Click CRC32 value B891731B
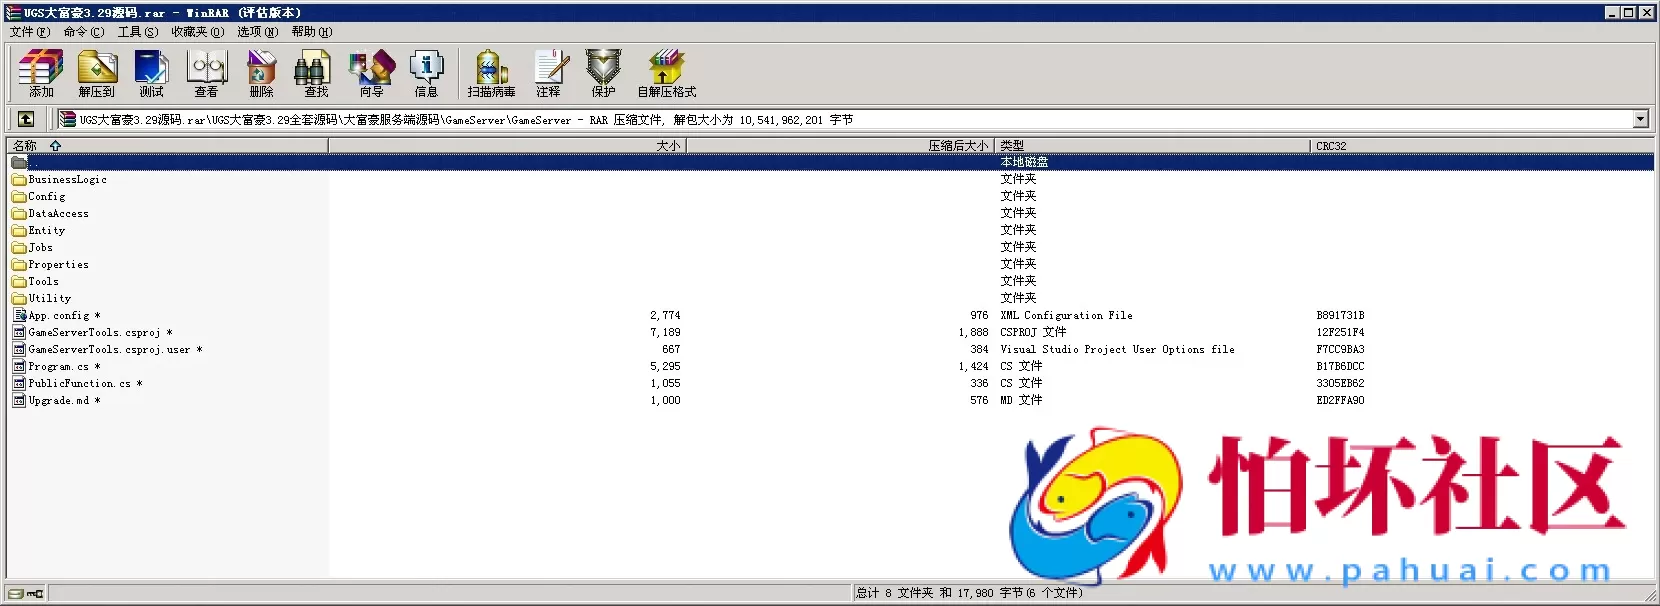 pos(1340,316)
